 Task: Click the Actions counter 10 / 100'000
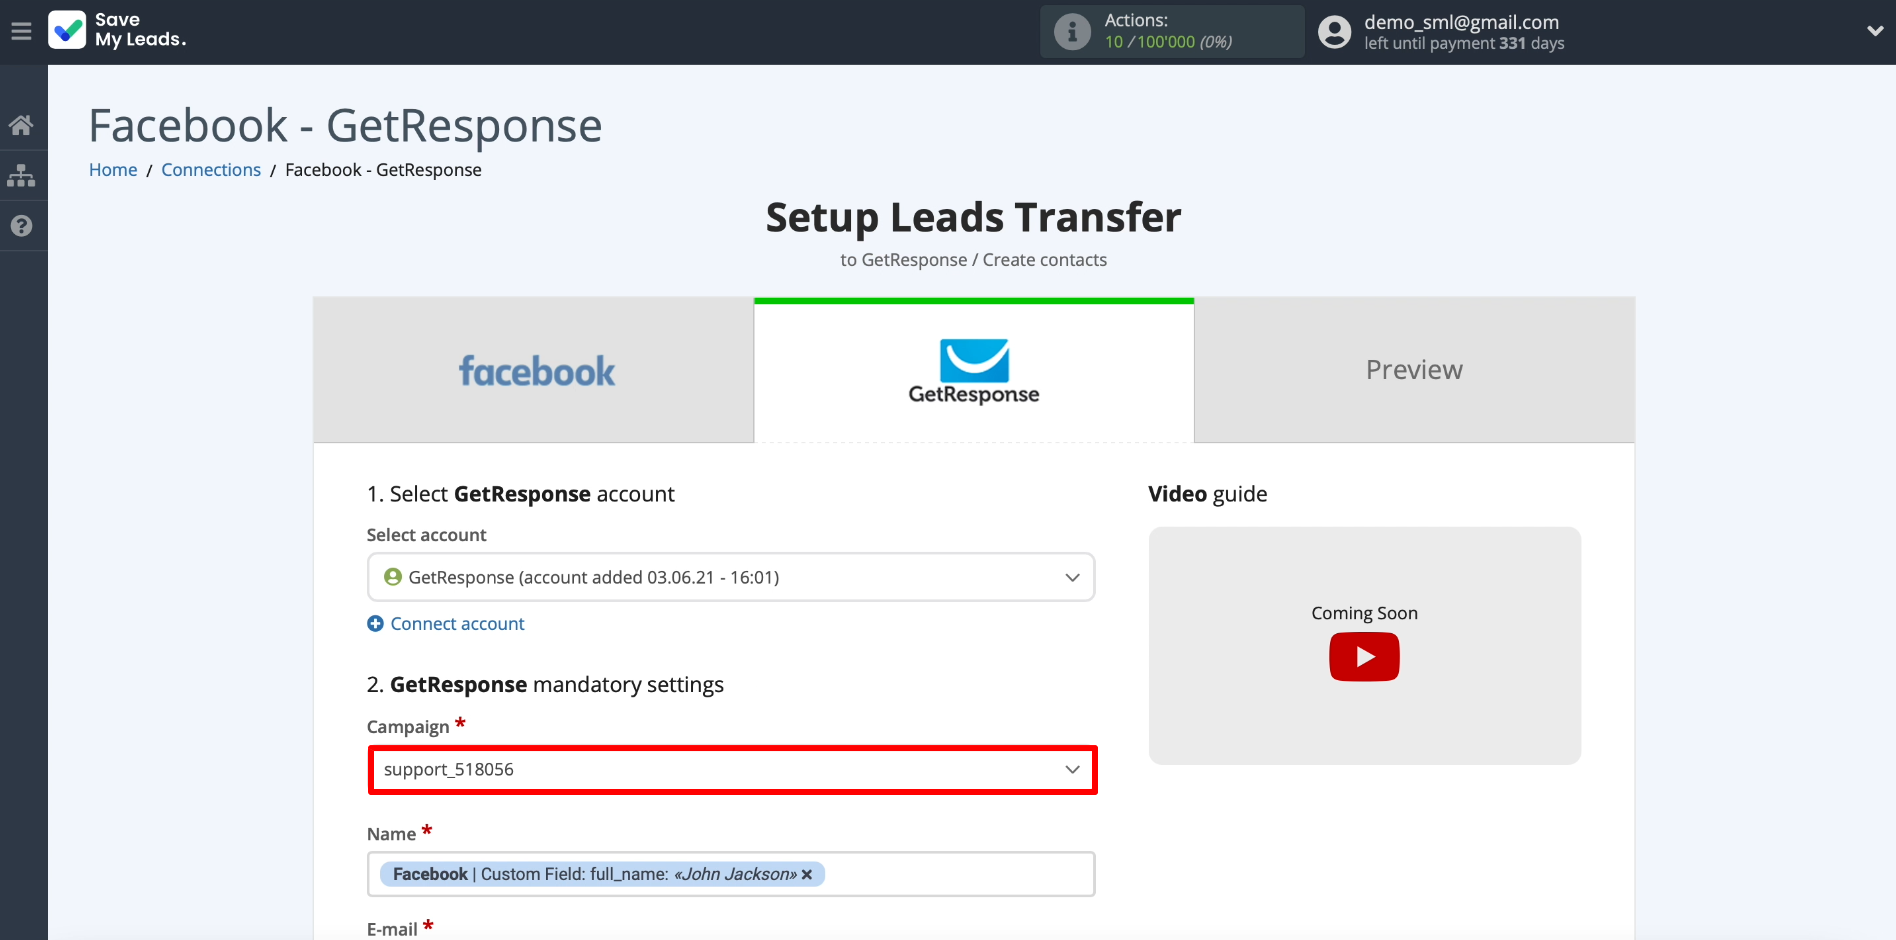1168,42
